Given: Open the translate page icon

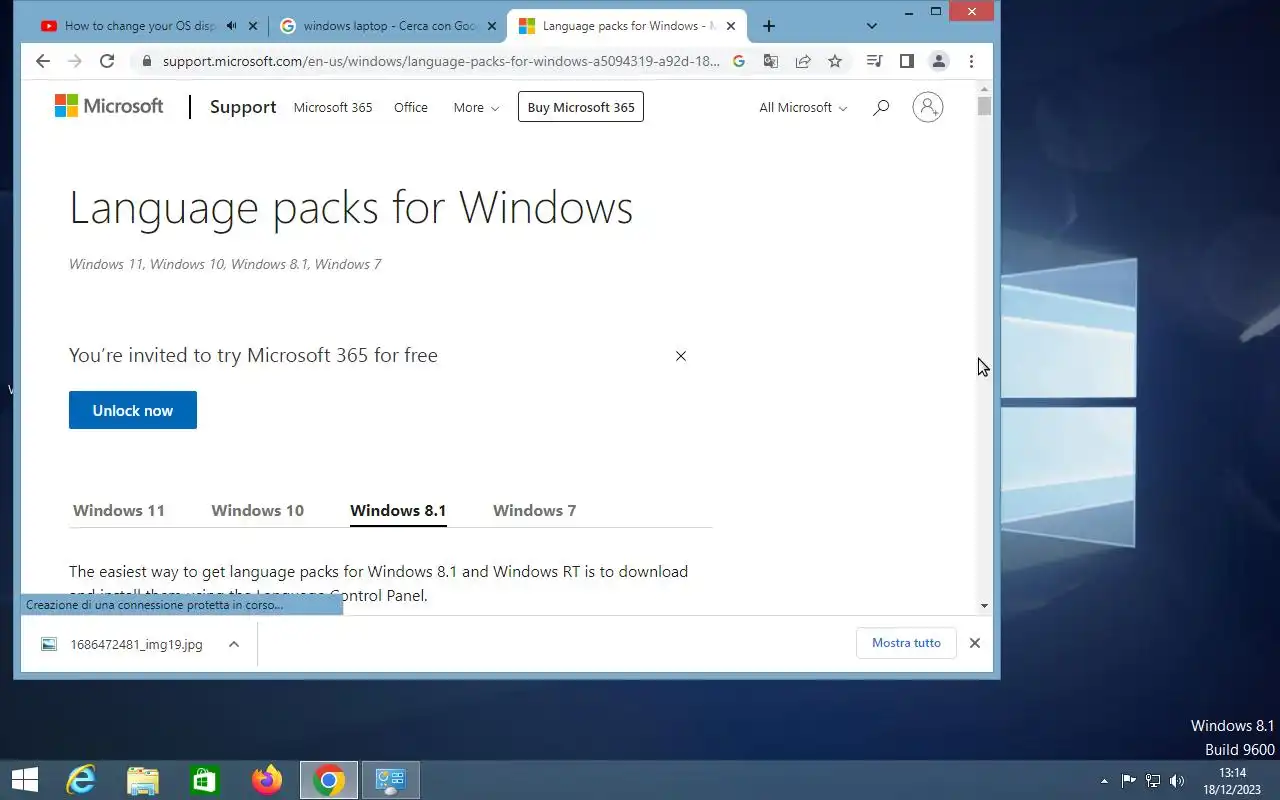Looking at the screenshot, I should click(x=771, y=61).
